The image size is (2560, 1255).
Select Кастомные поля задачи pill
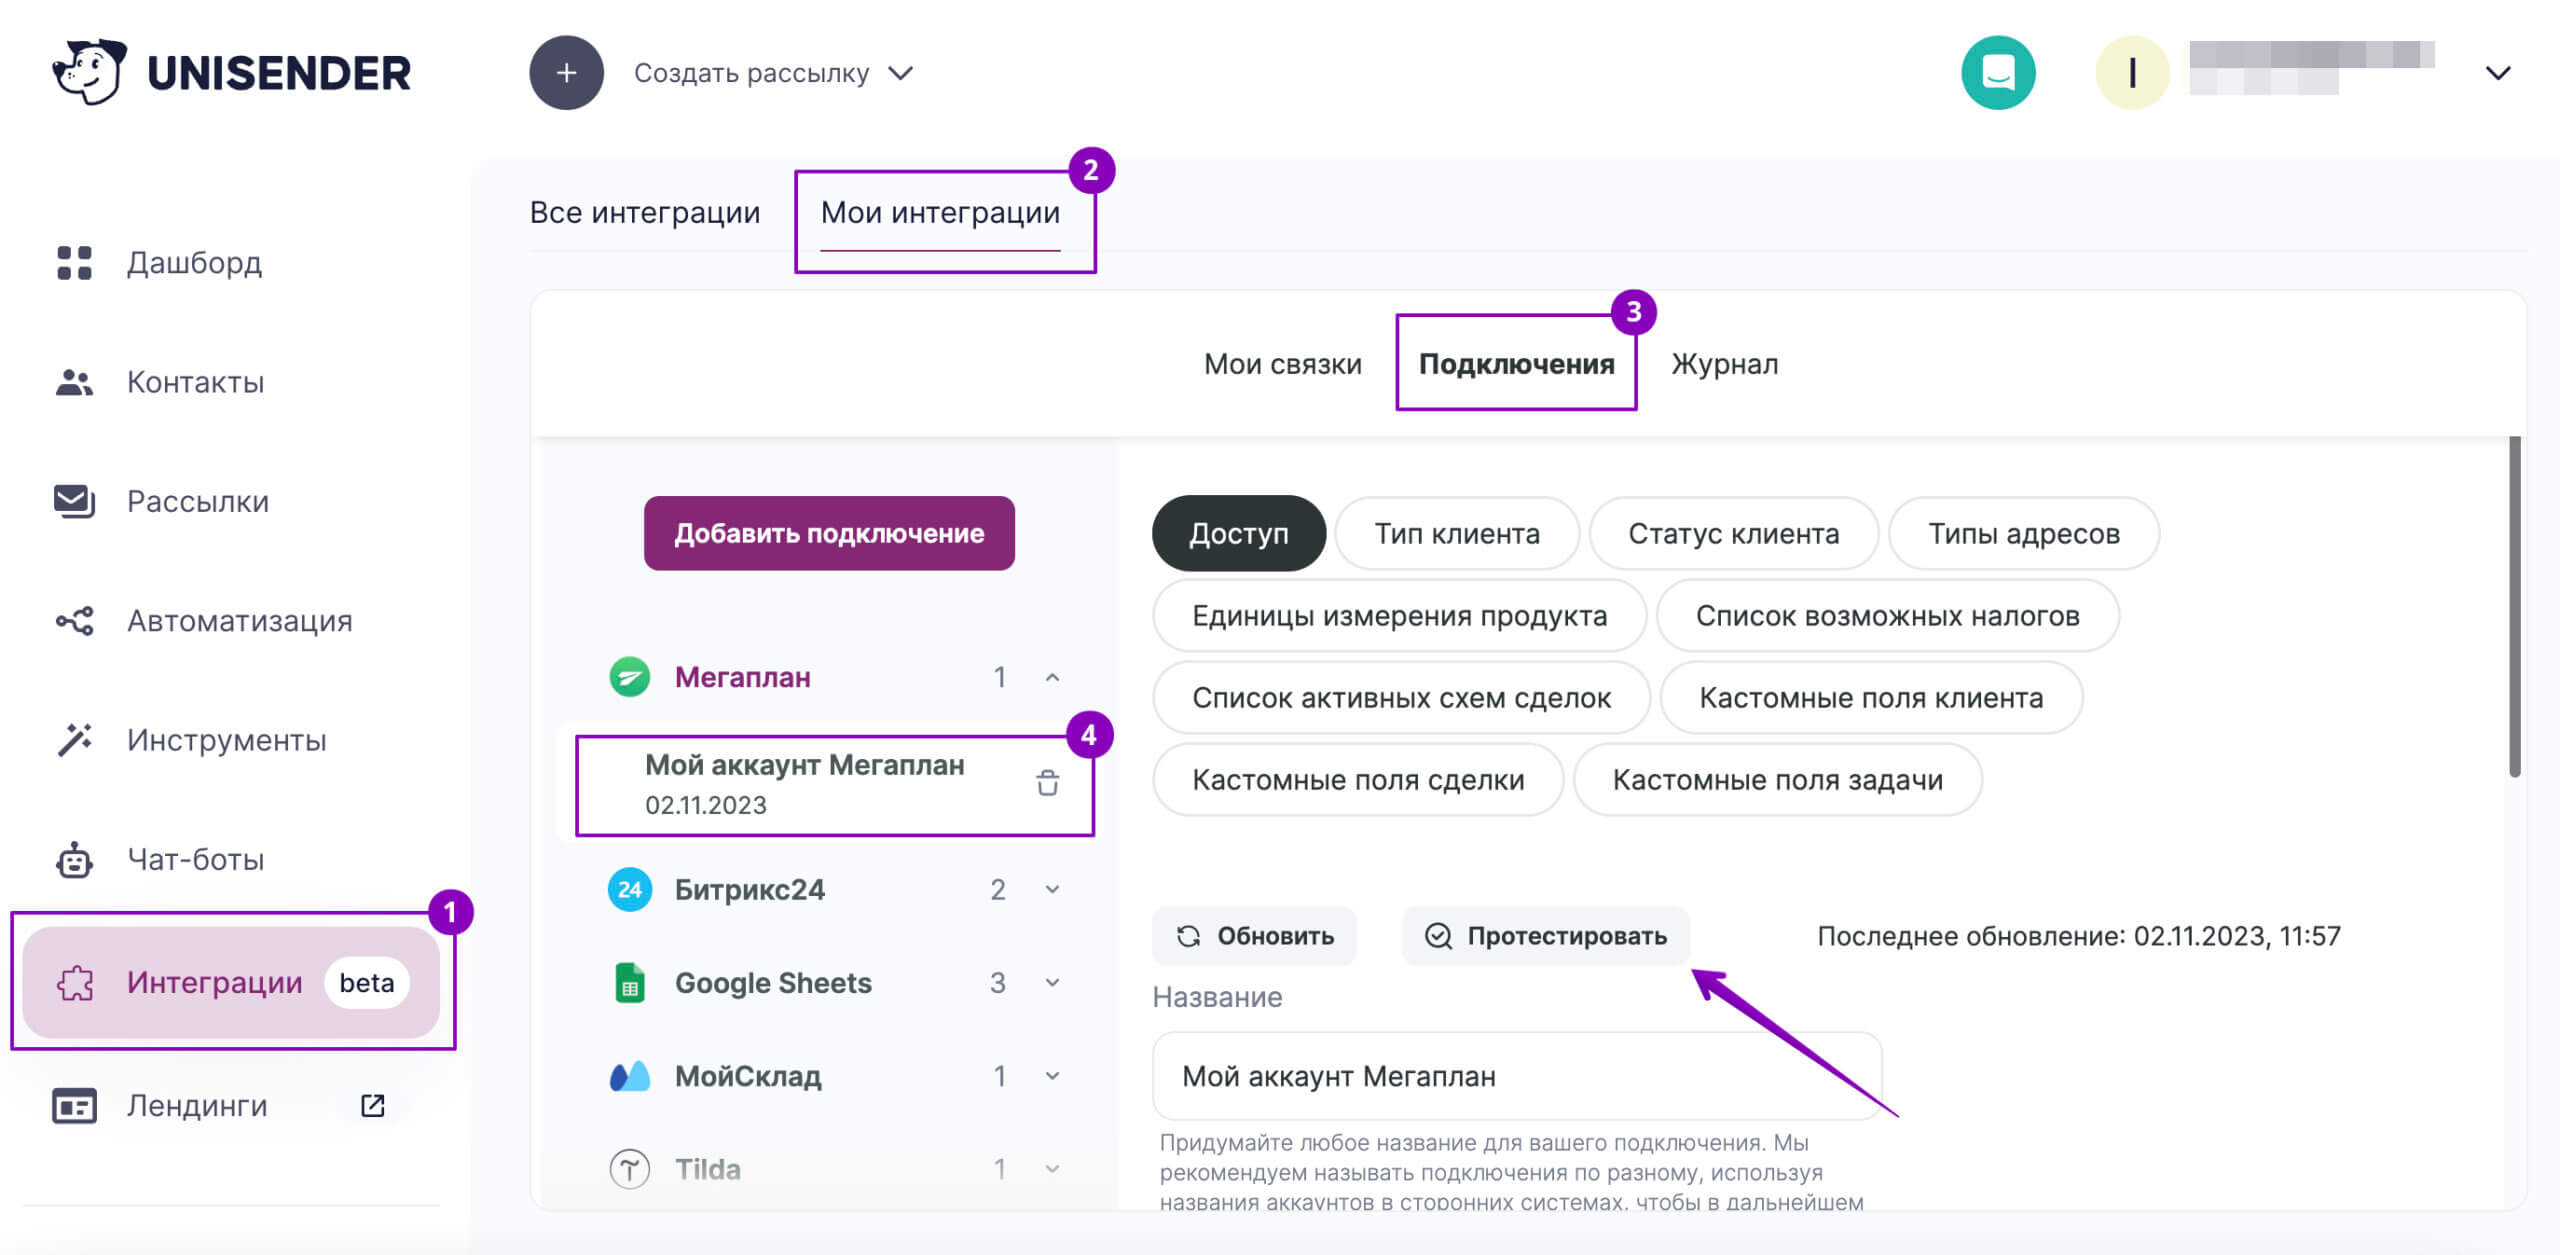1777,779
